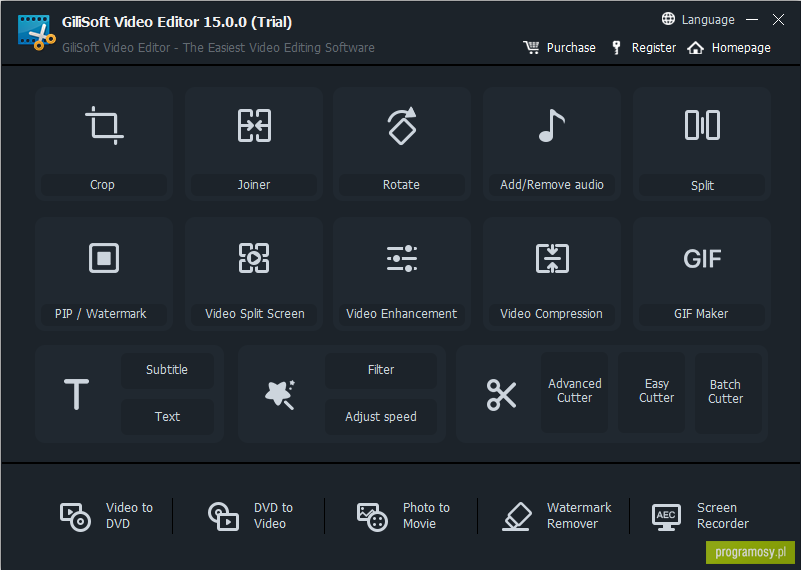Click the GIF Maker label
Screen dimensions: 801x570
click(x=702, y=314)
